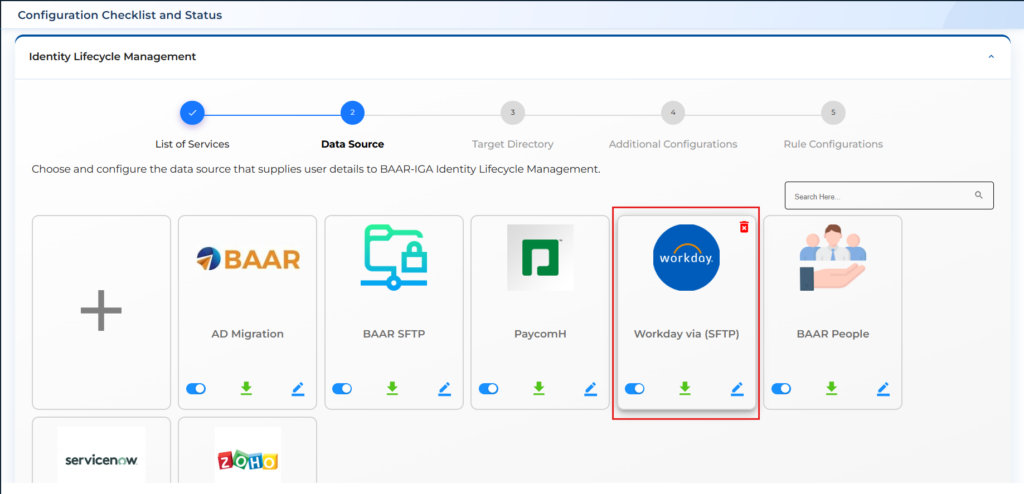
Task: Click the Workday logo
Action: click(x=686, y=257)
